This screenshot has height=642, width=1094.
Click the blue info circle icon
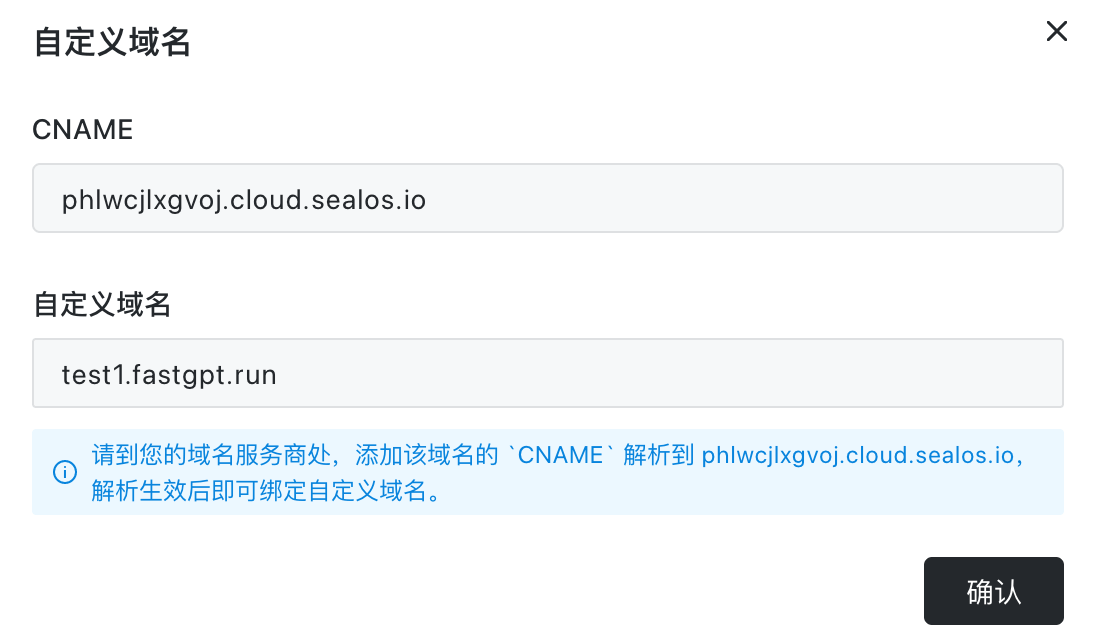65,472
